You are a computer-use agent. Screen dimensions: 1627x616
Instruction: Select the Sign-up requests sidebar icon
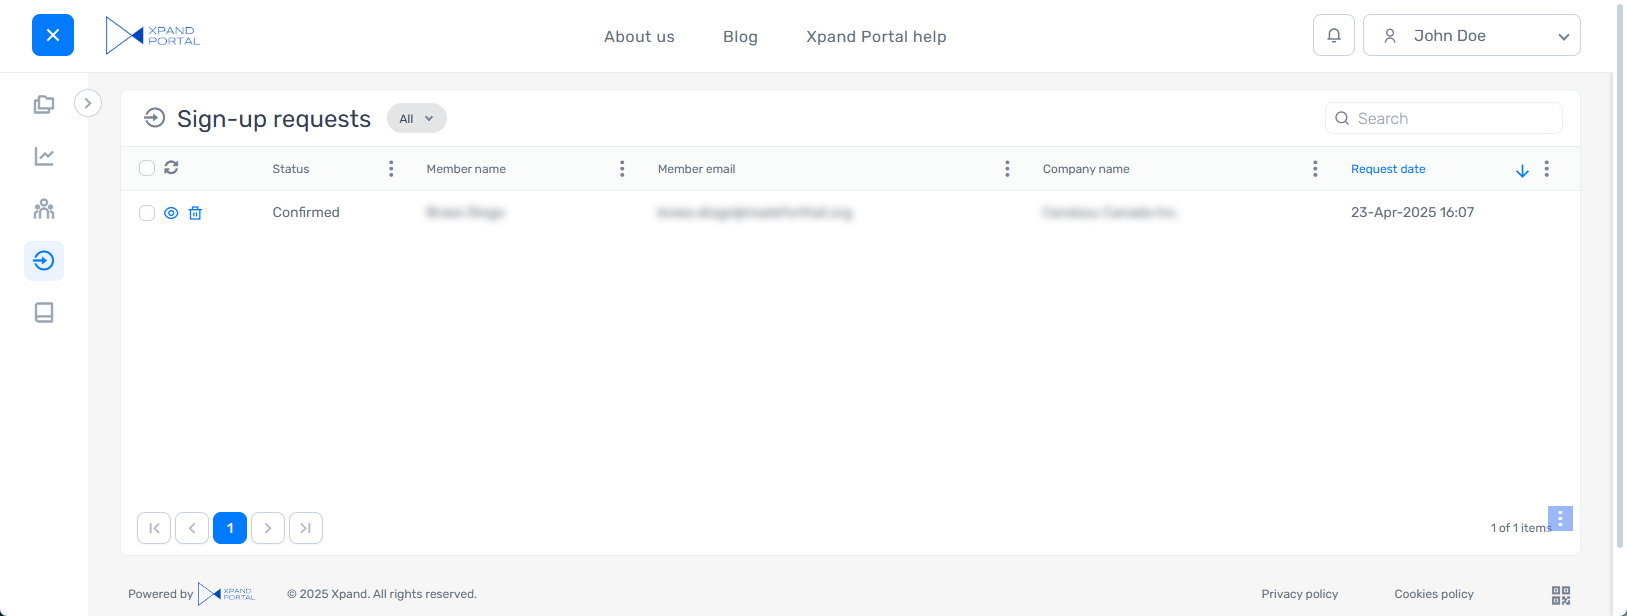point(44,261)
